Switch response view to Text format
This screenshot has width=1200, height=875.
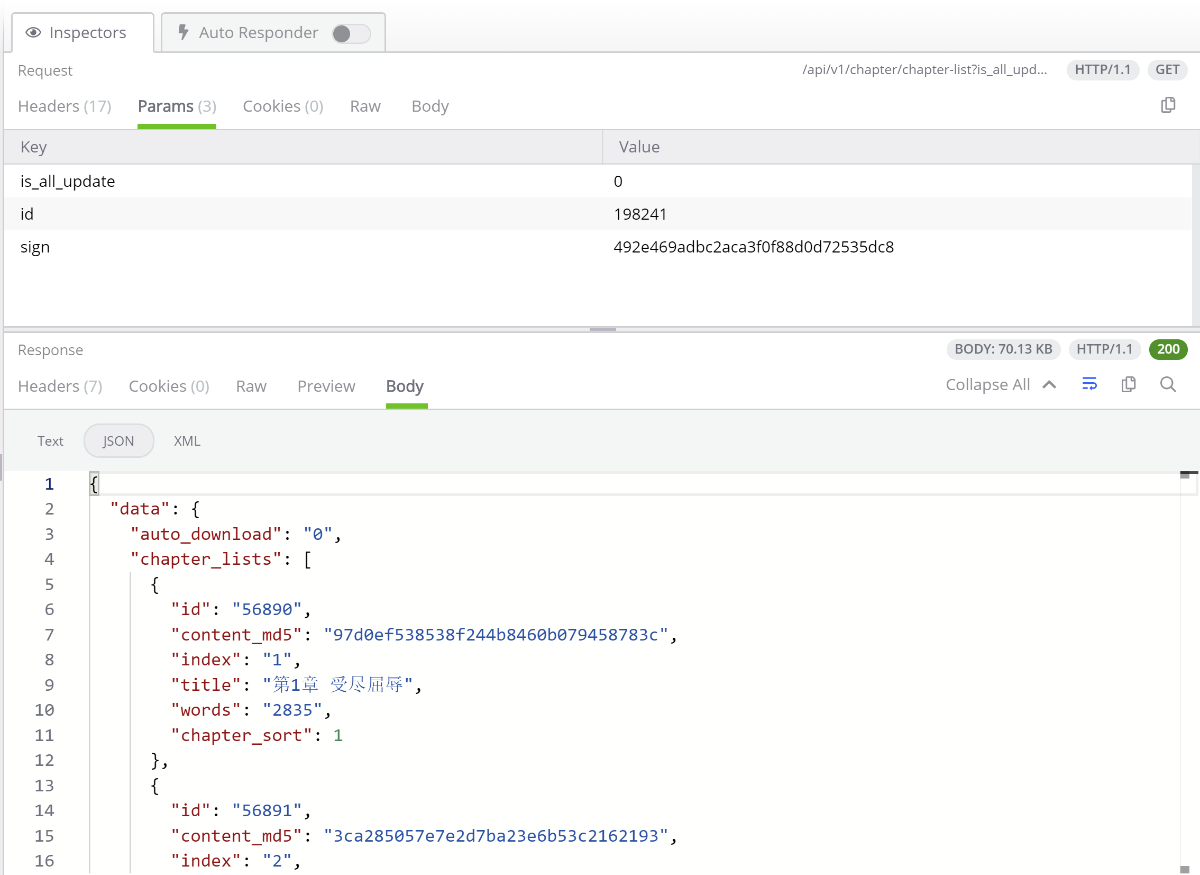pyautogui.click(x=50, y=441)
